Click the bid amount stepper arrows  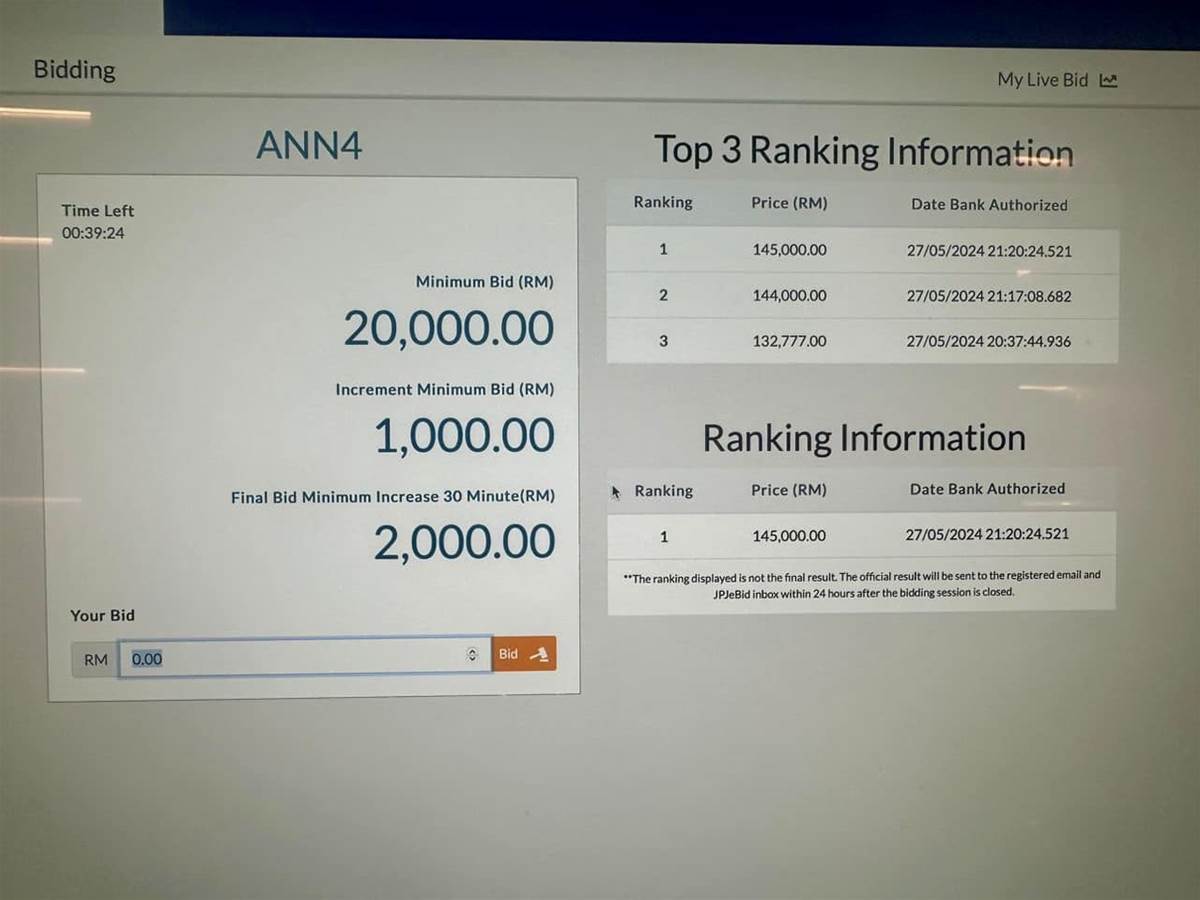[x=472, y=655]
